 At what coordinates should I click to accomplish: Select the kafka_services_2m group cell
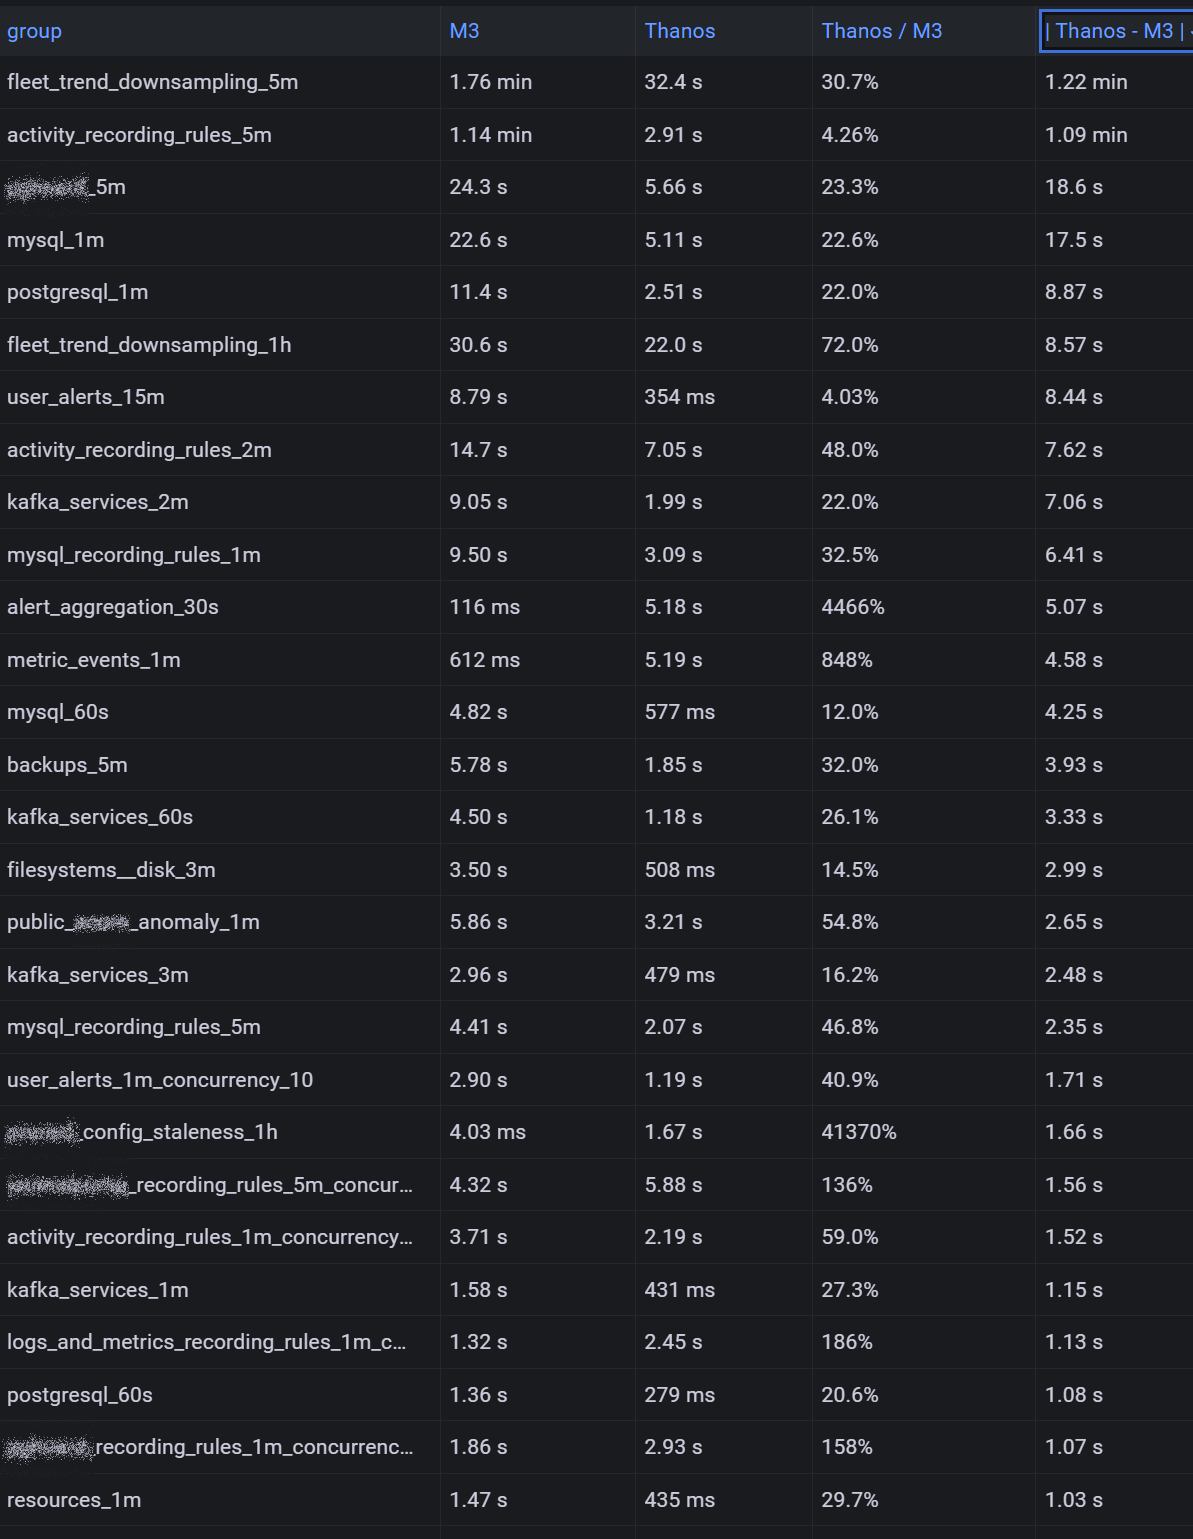coord(97,502)
